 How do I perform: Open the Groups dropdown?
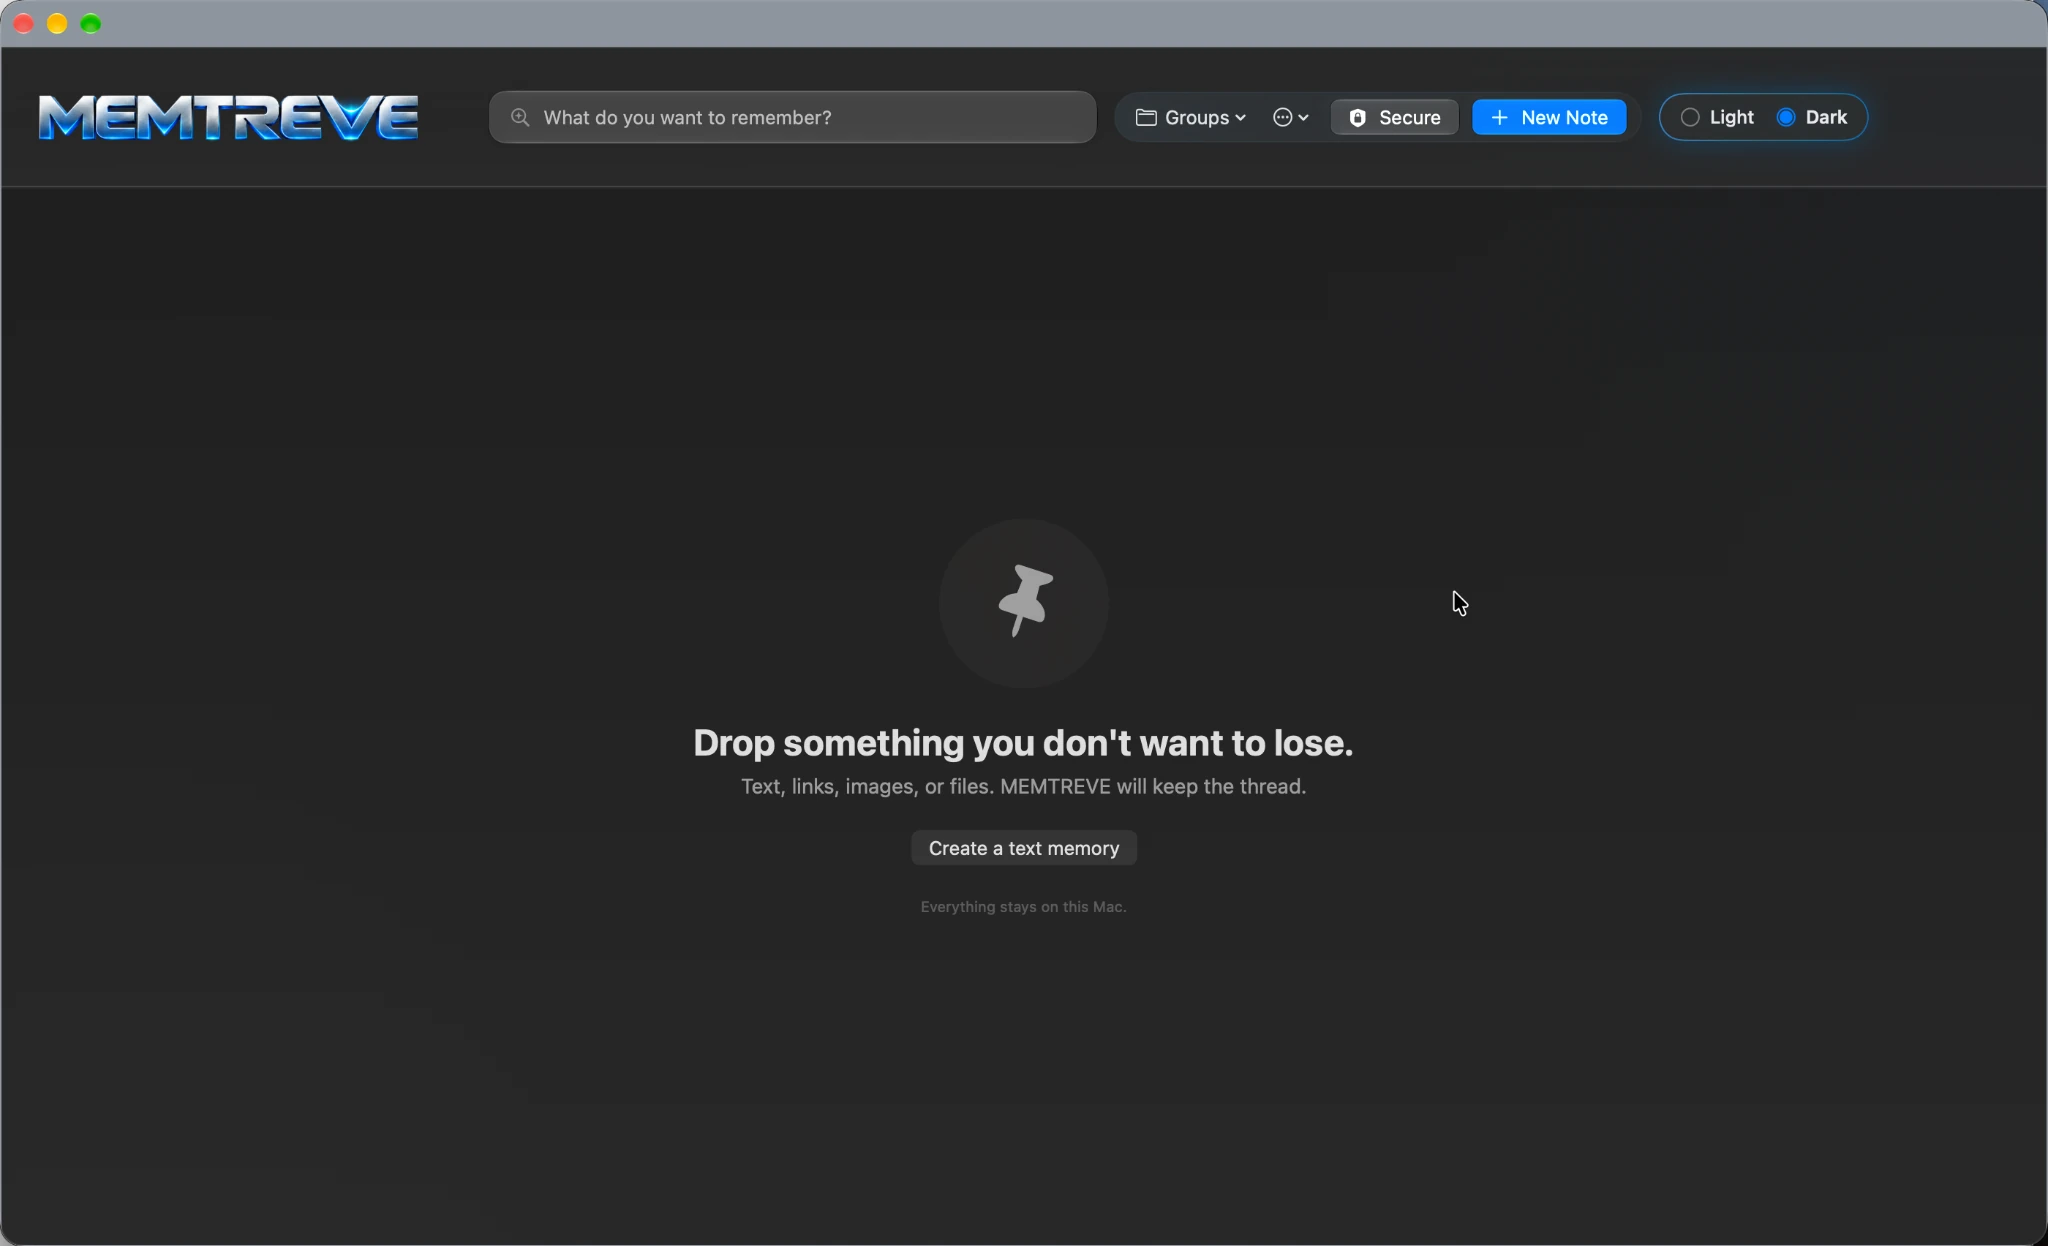coord(1191,117)
